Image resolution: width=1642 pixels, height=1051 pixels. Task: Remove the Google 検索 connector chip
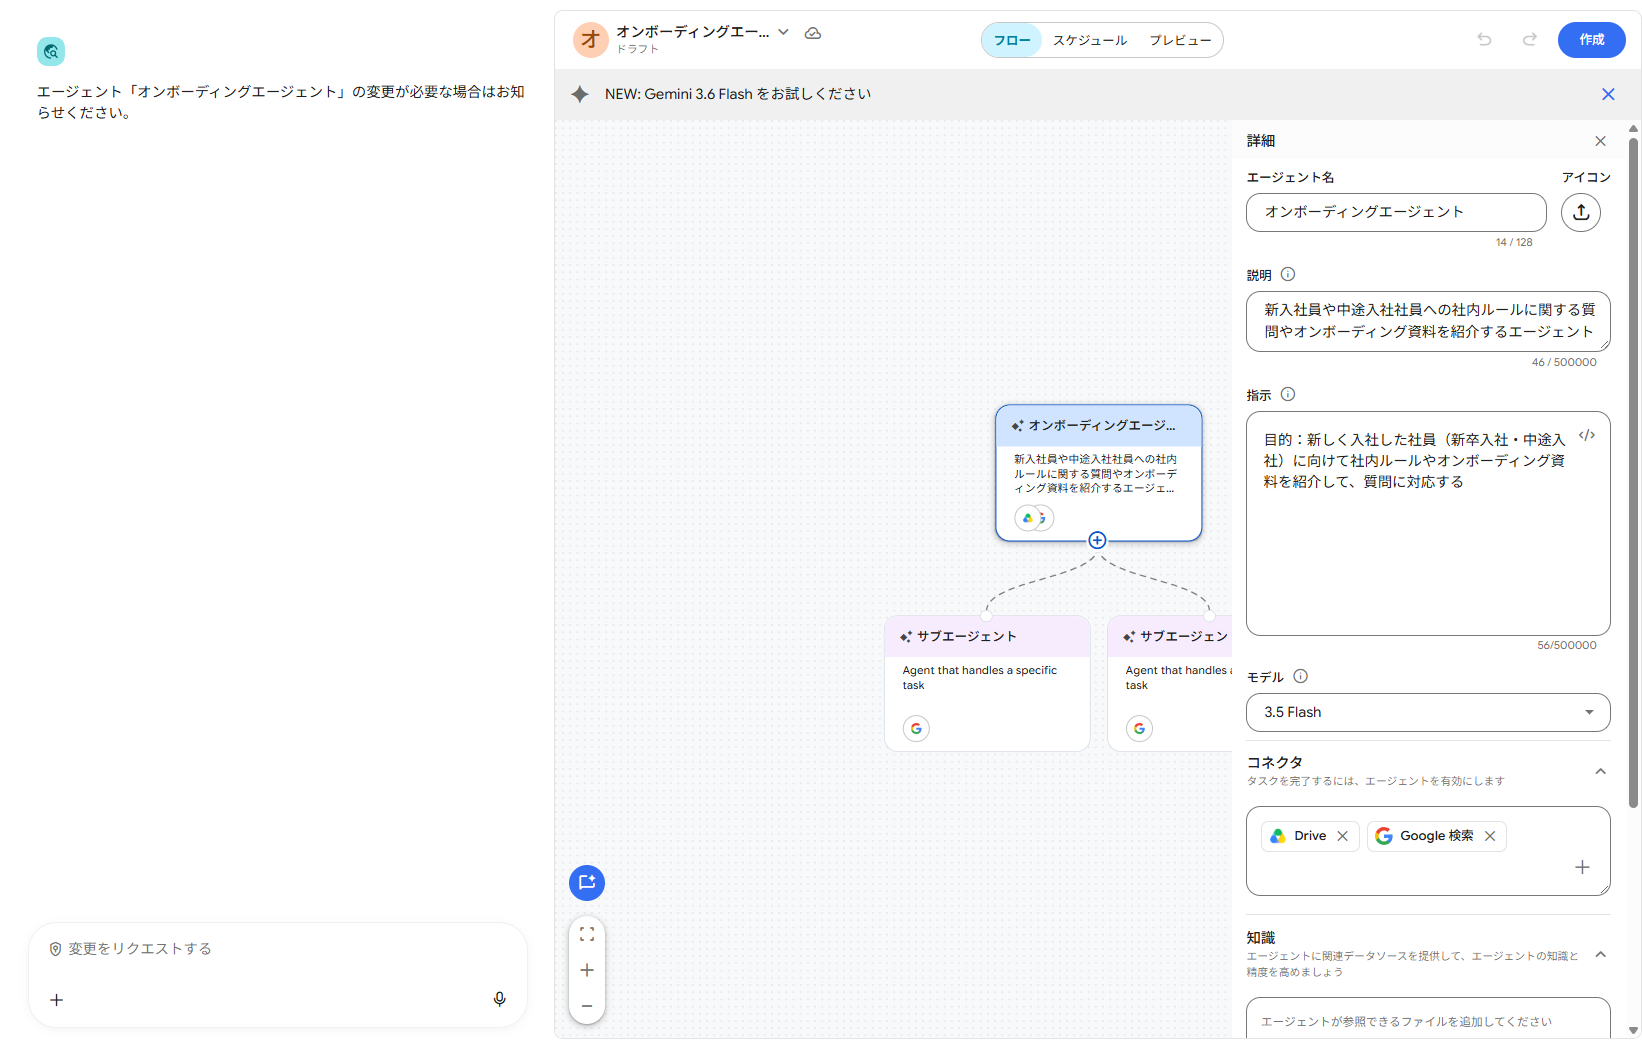click(1490, 836)
